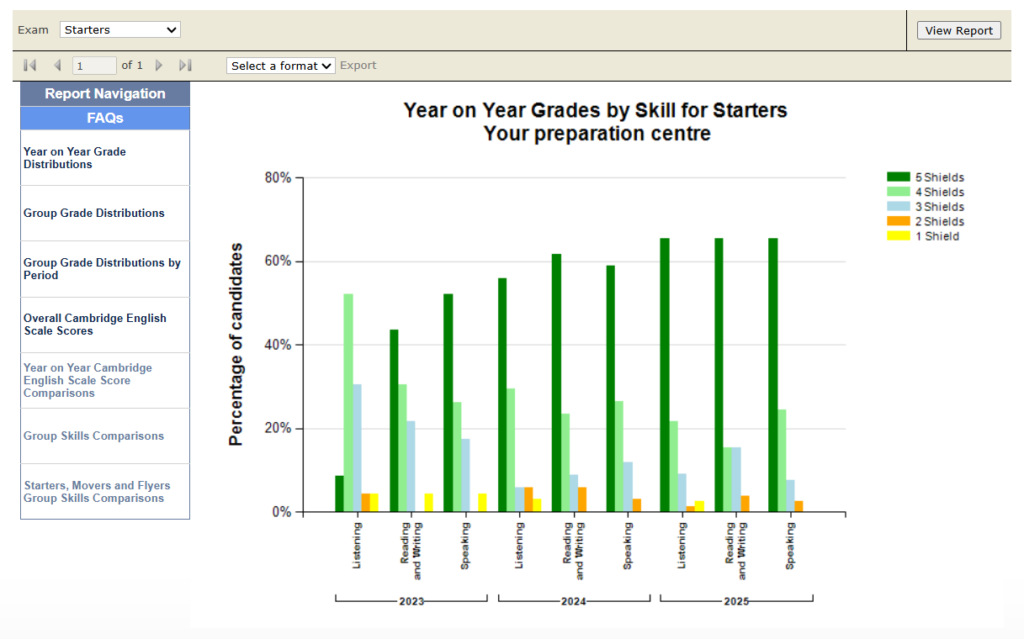Expand the format dropdown's arrow control

pos(324,64)
